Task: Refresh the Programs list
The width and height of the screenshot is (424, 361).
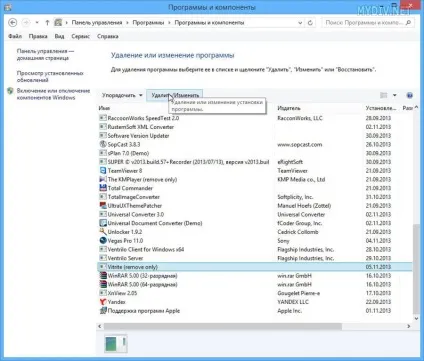Action: [x=310, y=23]
